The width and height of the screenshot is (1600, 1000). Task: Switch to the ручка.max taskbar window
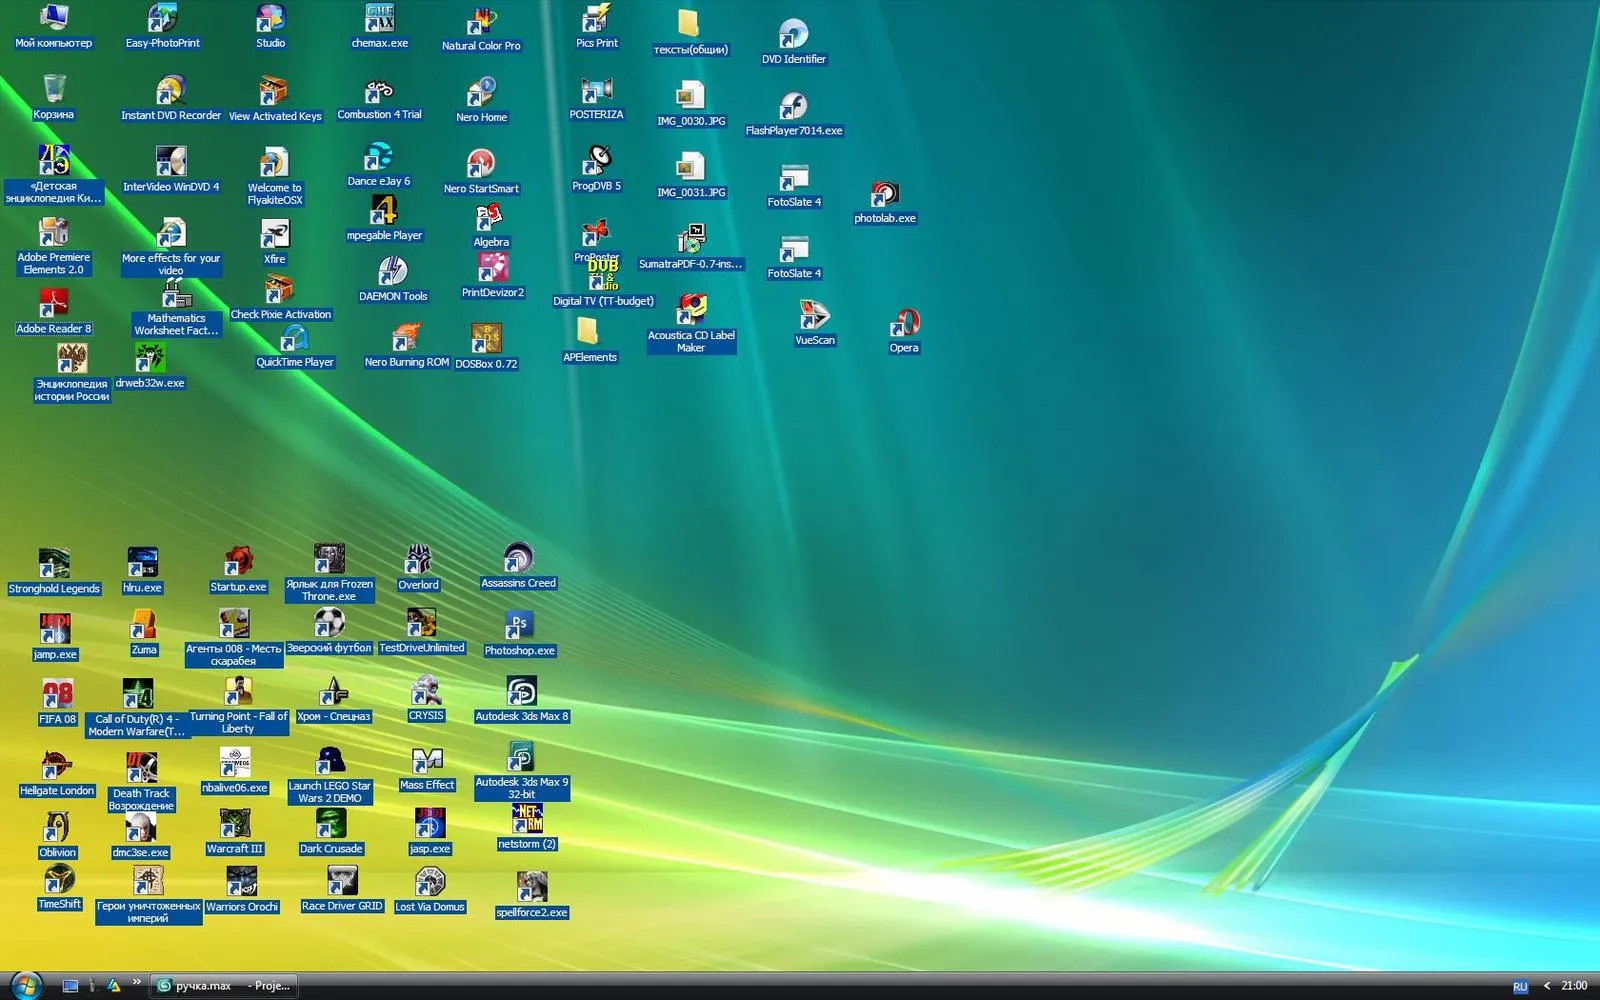pyautogui.click(x=226, y=985)
